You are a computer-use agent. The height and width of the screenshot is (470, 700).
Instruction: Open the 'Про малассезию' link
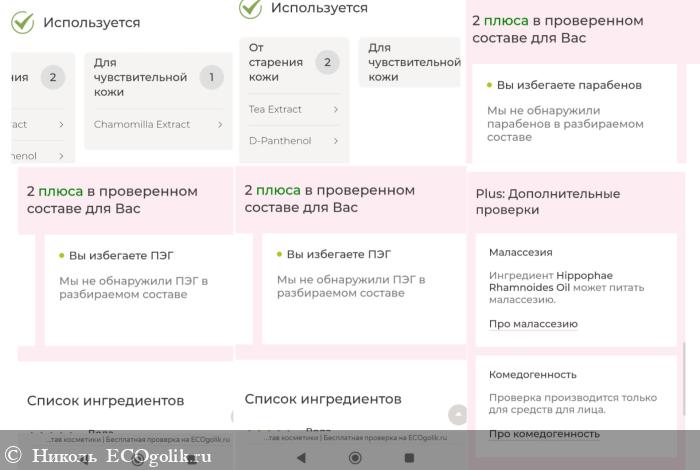pyautogui.click(x=533, y=324)
